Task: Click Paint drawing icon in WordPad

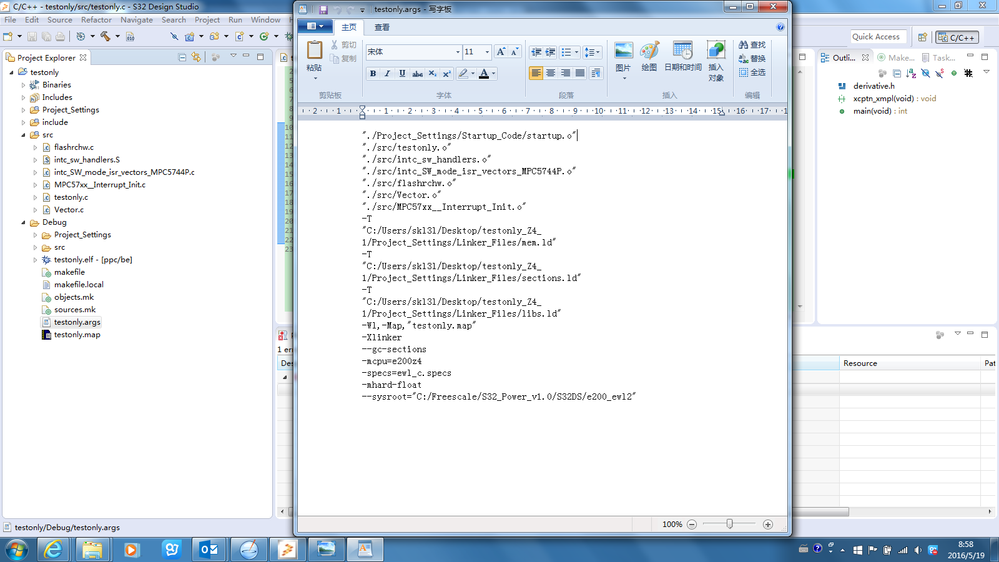Action: [x=649, y=51]
